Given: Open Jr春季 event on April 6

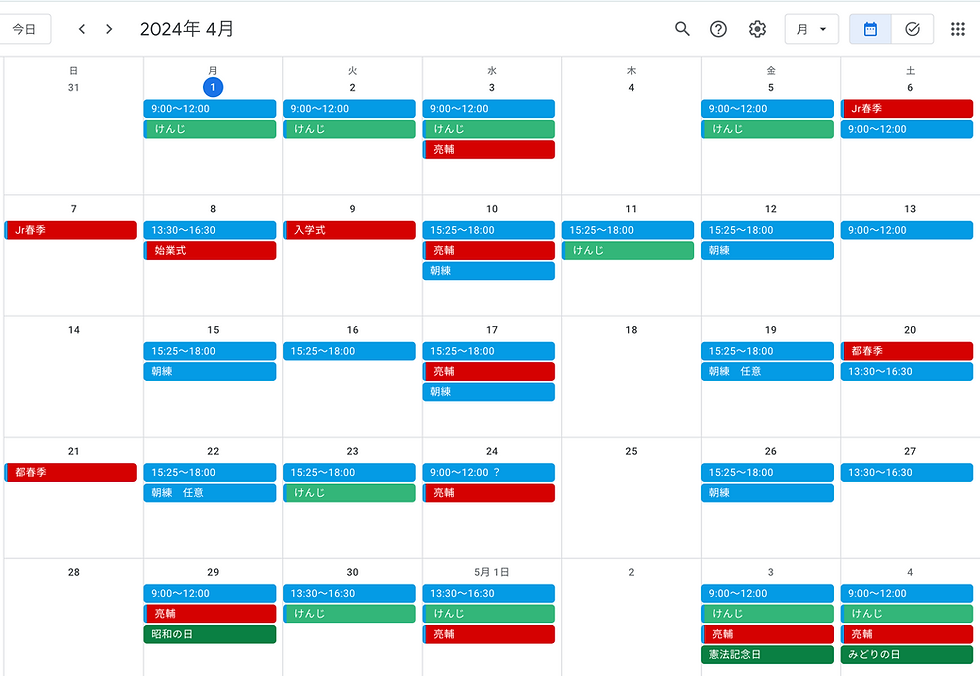Looking at the screenshot, I should (907, 109).
